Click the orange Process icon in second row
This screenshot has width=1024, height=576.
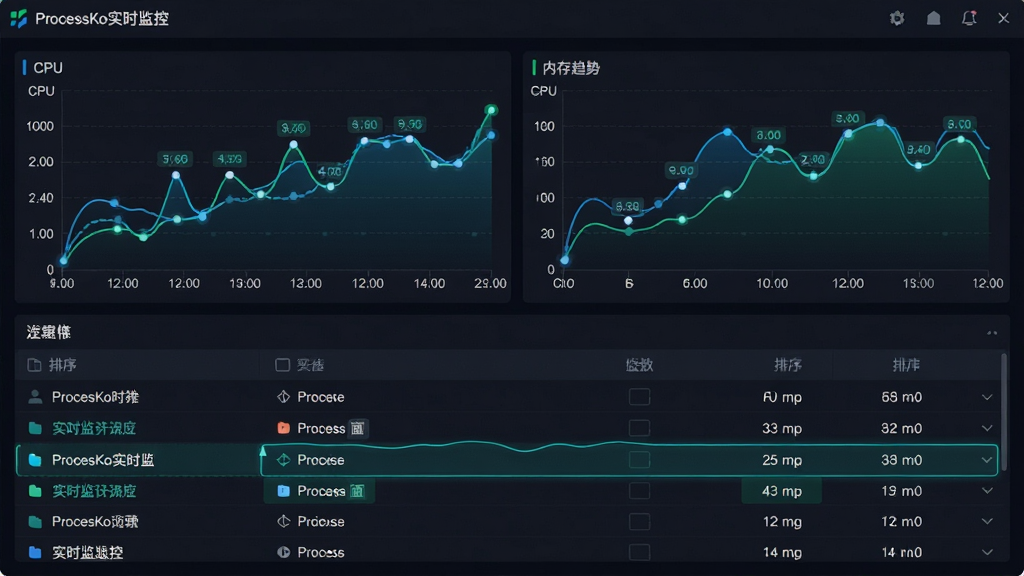coord(283,428)
